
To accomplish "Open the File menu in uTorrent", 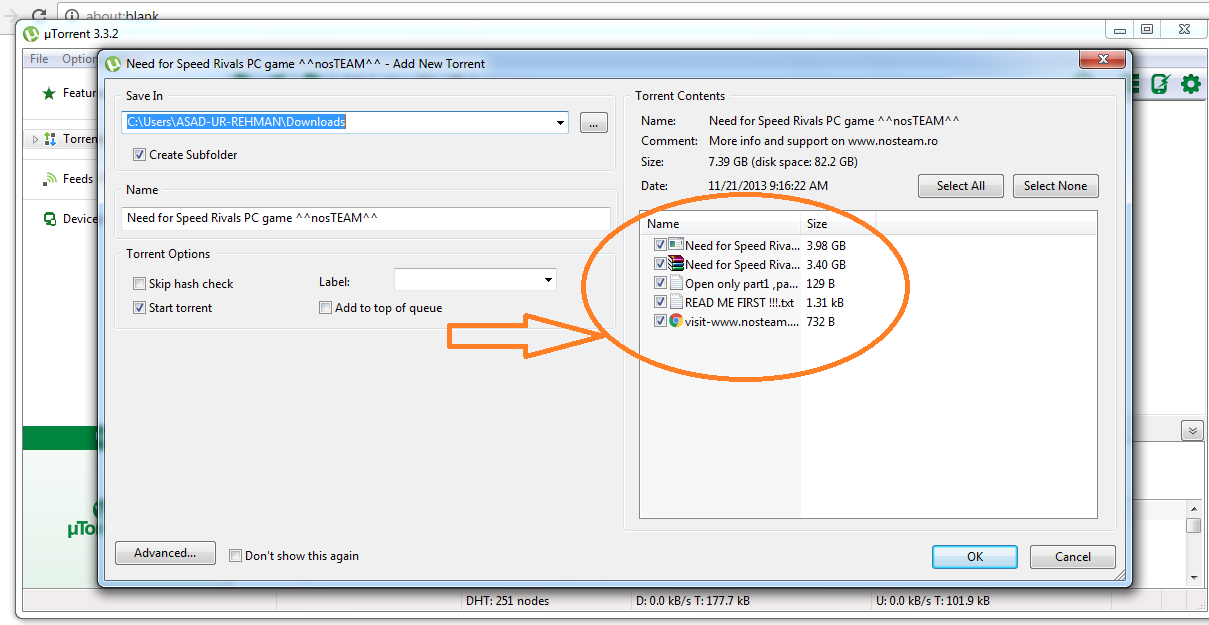I will [x=39, y=59].
